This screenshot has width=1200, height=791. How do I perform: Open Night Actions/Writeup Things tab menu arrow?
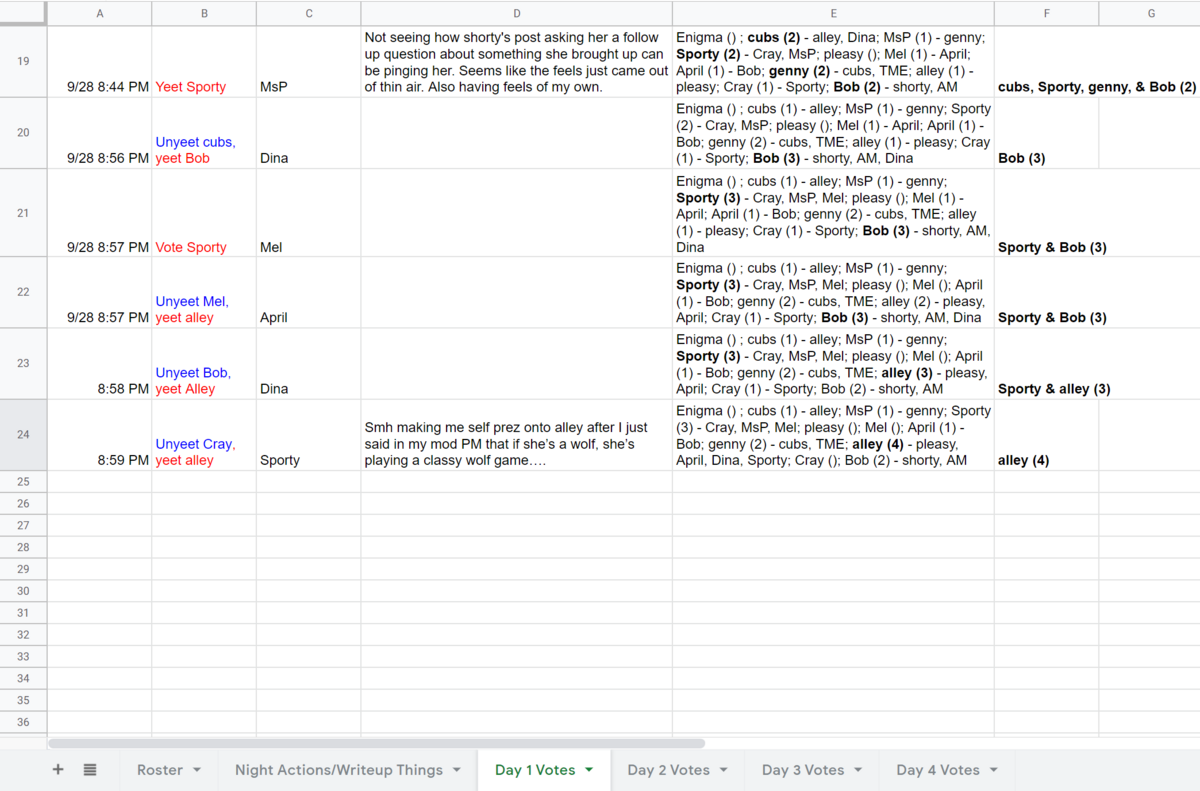point(457,770)
